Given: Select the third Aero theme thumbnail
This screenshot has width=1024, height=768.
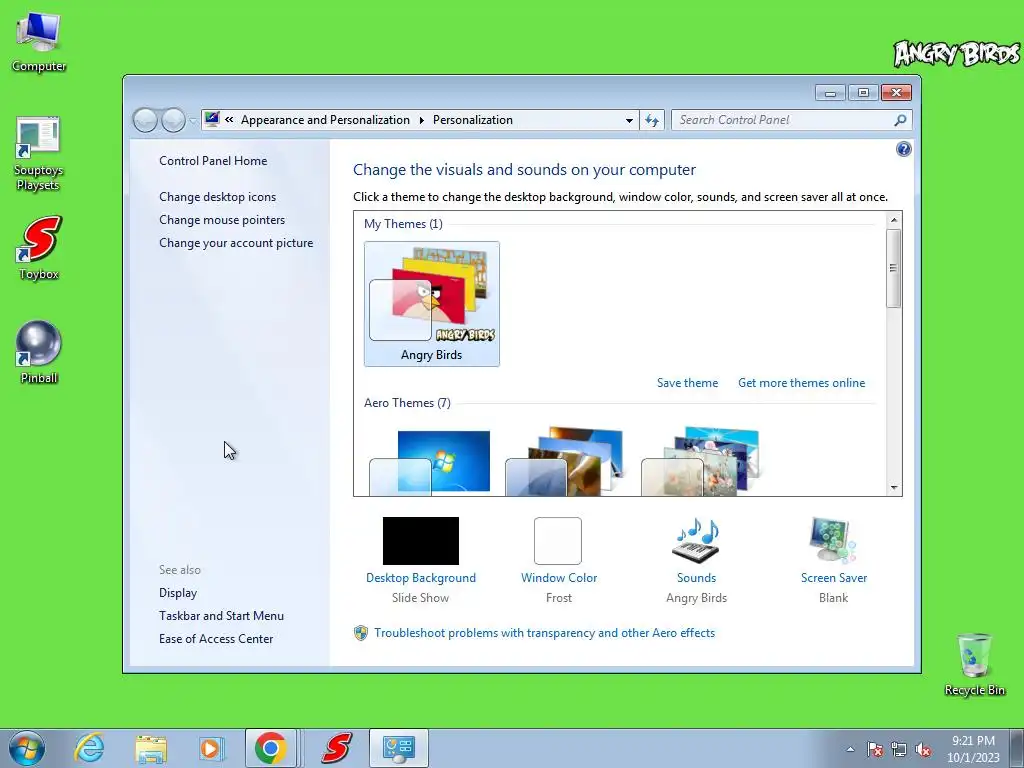Looking at the screenshot, I should [701, 462].
